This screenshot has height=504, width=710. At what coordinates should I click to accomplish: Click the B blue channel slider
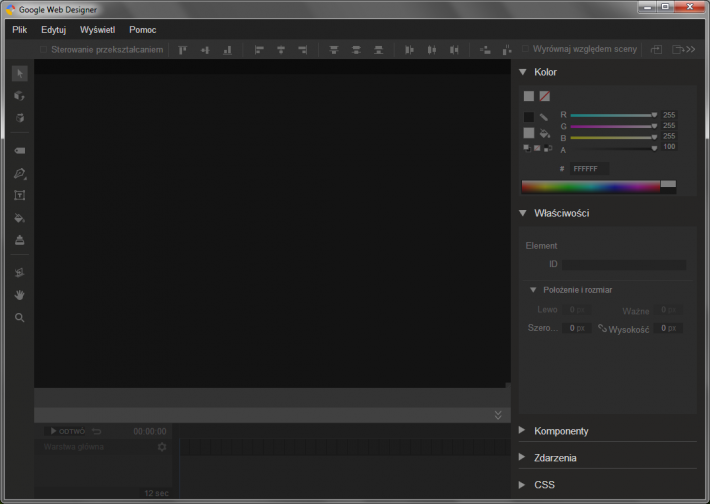[x=614, y=137]
